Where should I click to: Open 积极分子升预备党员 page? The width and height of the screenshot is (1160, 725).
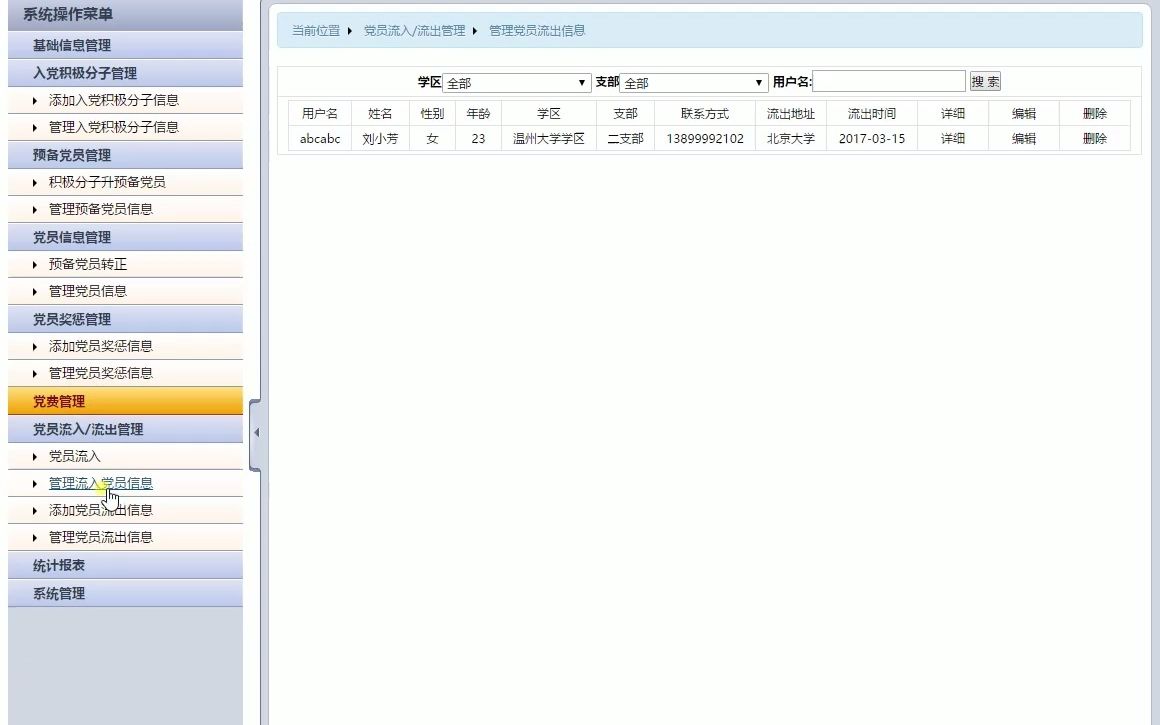(x=110, y=182)
